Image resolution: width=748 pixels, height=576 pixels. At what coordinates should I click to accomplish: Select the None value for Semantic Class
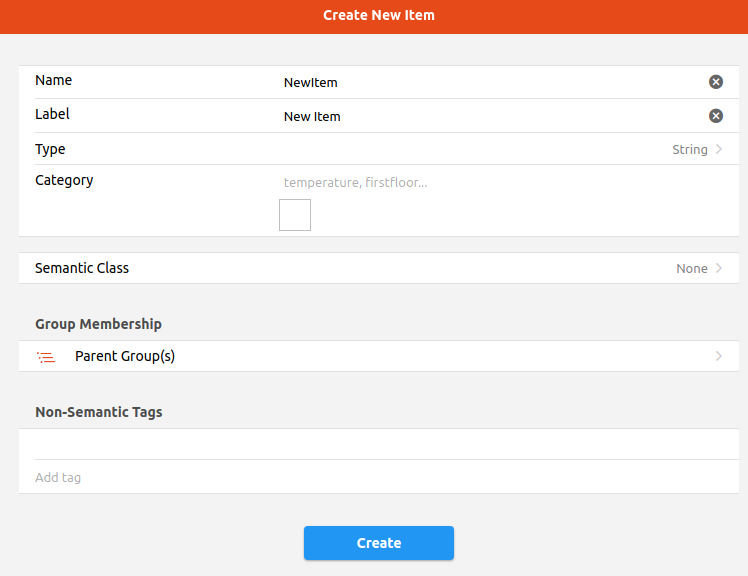(x=691, y=268)
